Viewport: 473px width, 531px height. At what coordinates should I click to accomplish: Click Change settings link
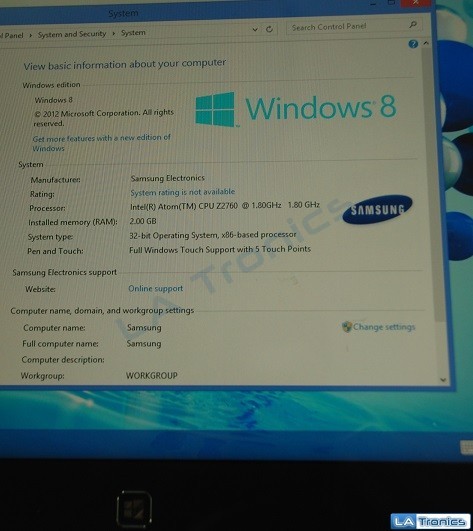pos(384,327)
